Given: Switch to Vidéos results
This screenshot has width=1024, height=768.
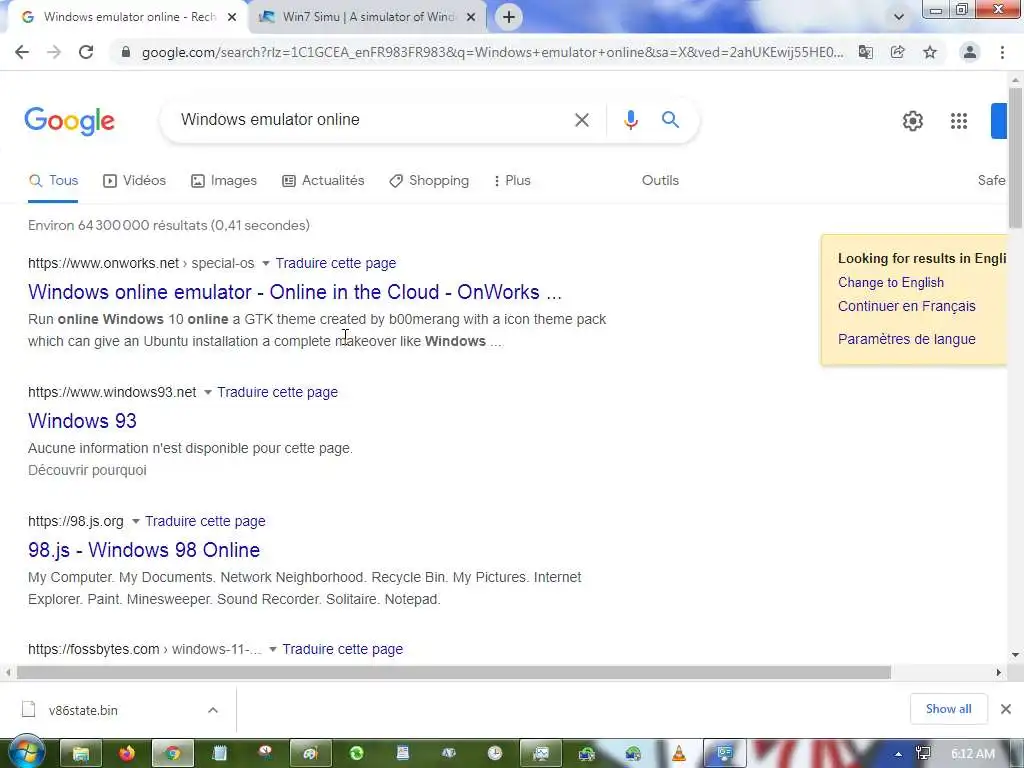Looking at the screenshot, I should pyautogui.click(x=135, y=181).
